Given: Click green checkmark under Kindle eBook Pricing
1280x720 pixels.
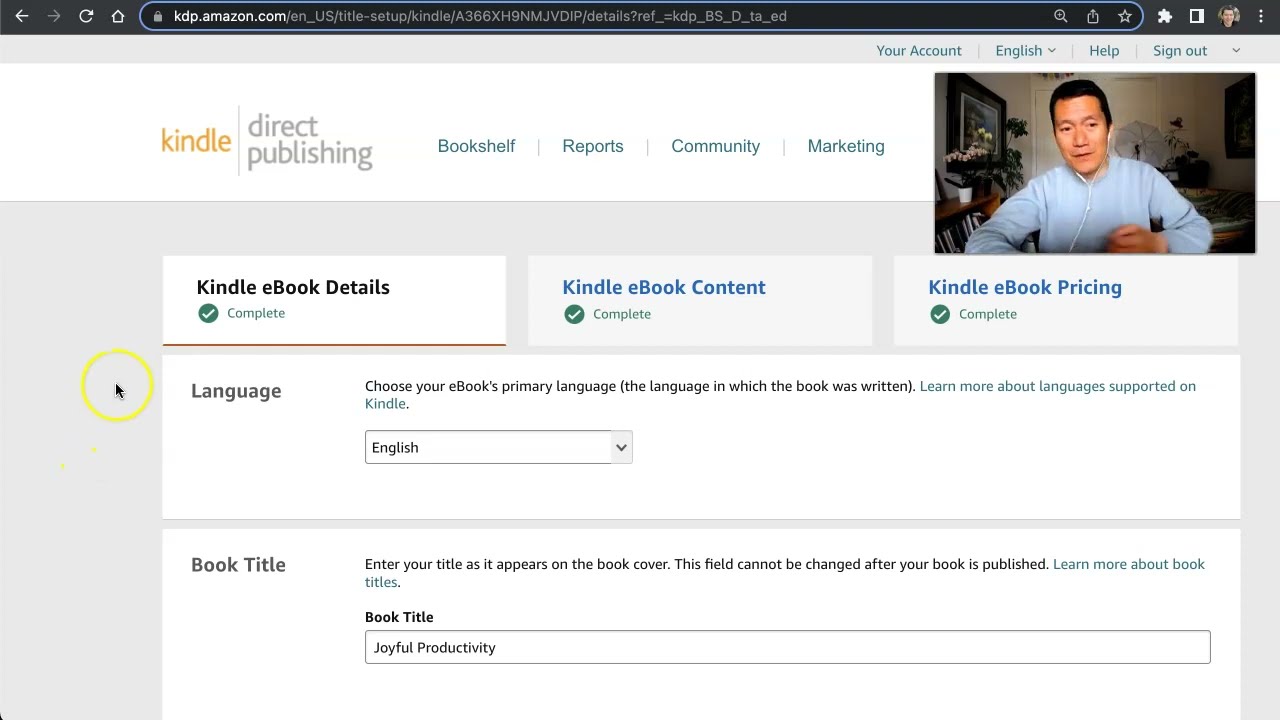Looking at the screenshot, I should pos(940,314).
